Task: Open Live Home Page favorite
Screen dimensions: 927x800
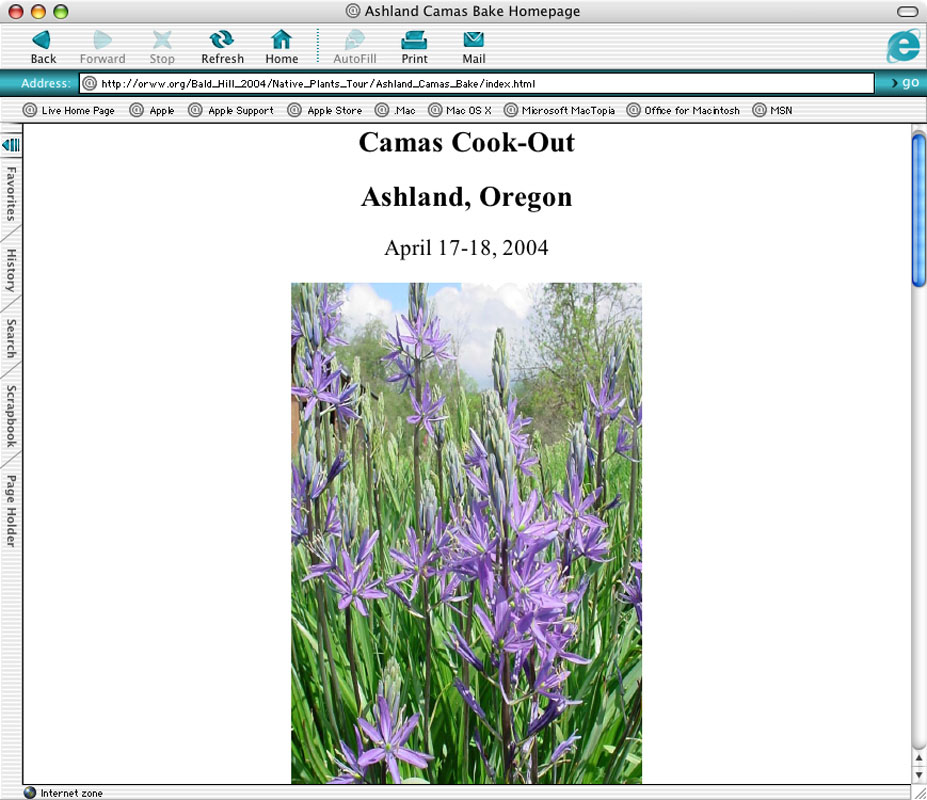Action: tap(69, 110)
